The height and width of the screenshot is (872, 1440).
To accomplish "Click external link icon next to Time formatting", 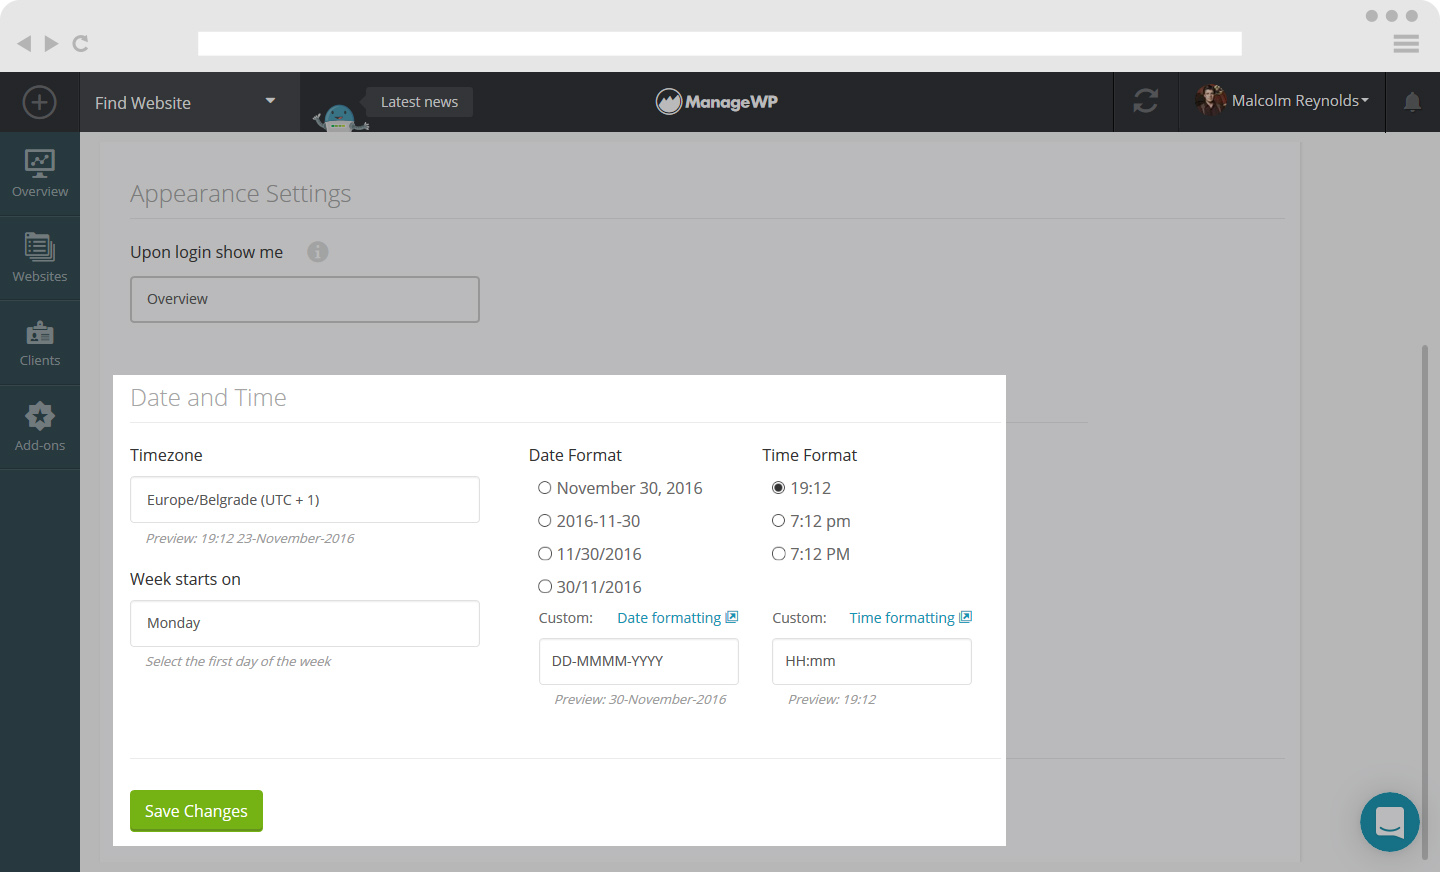I will pyautogui.click(x=966, y=617).
